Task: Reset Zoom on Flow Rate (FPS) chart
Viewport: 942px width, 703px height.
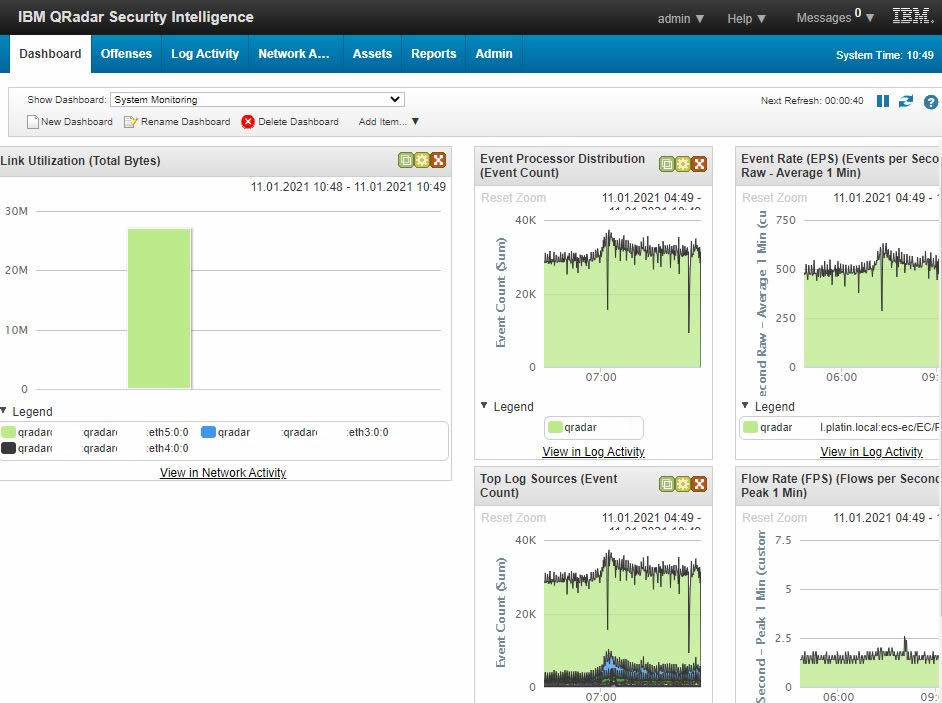Action: pyautogui.click(x=774, y=518)
